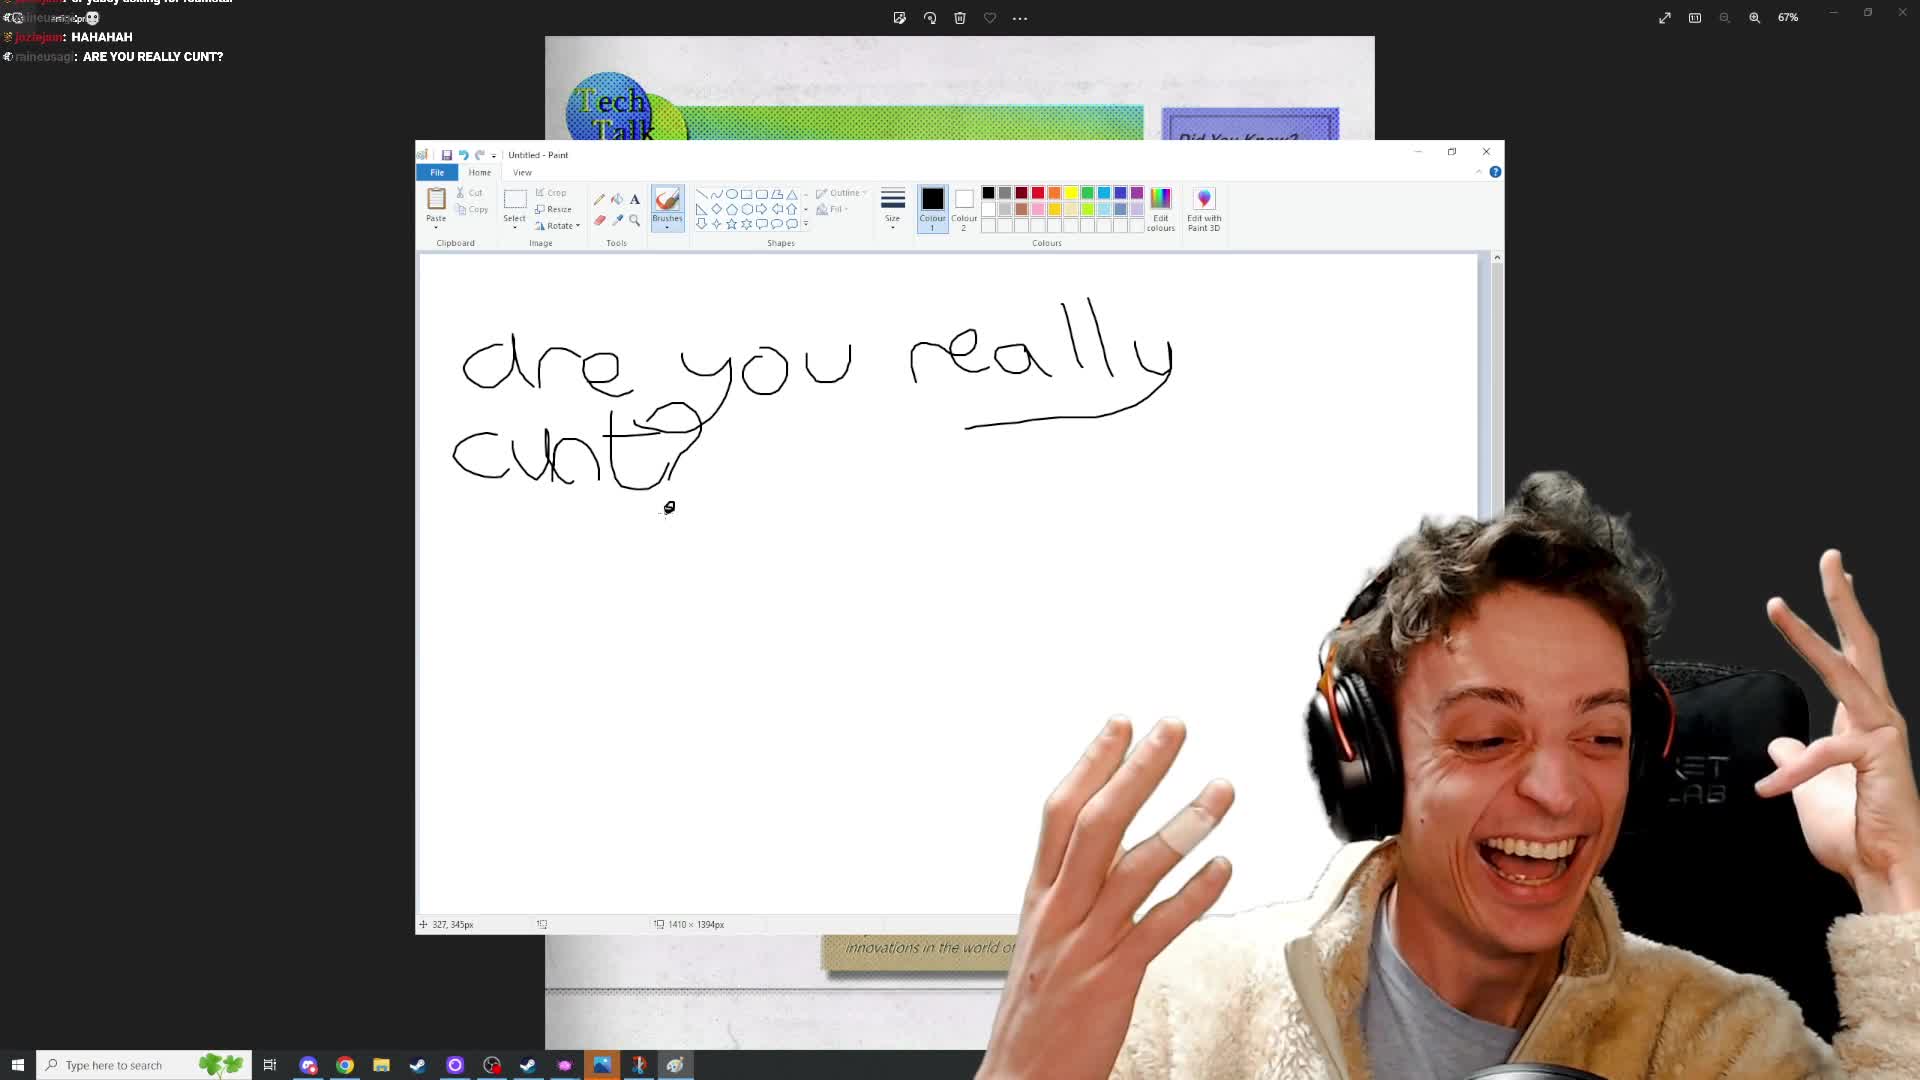Click Task View on the taskbar
Image resolution: width=1920 pixels, height=1080 pixels.
pos(270,1065)
